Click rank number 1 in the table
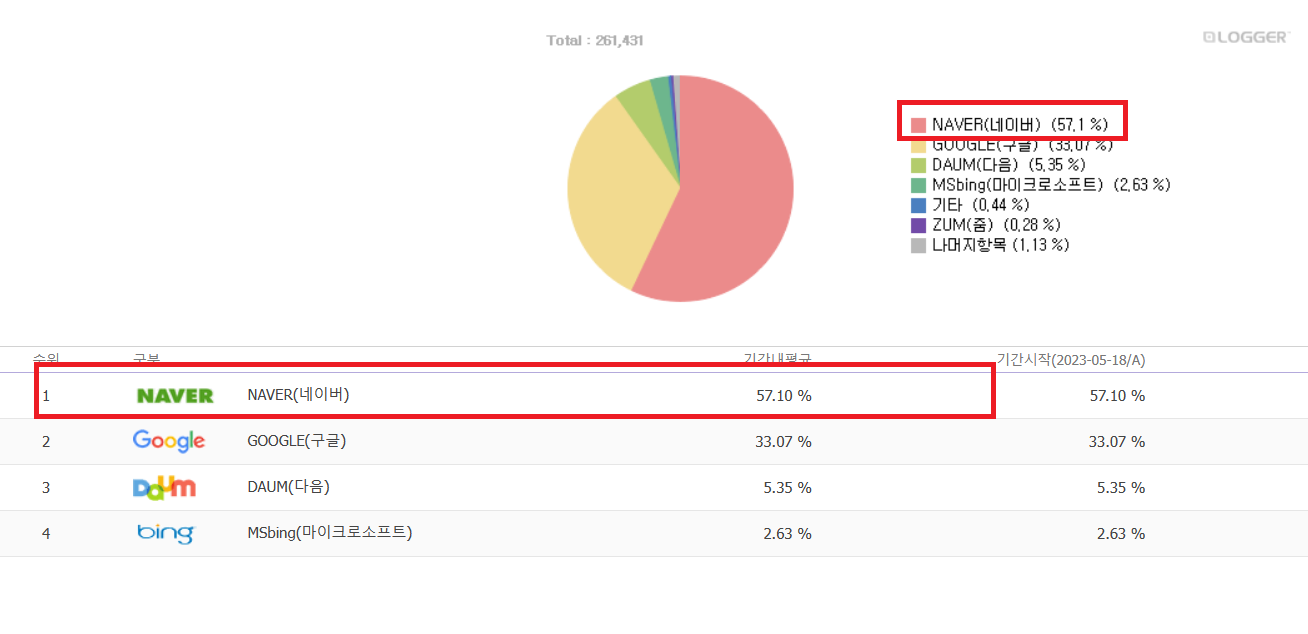1308x634 pixels. click(x=46, y=396)
